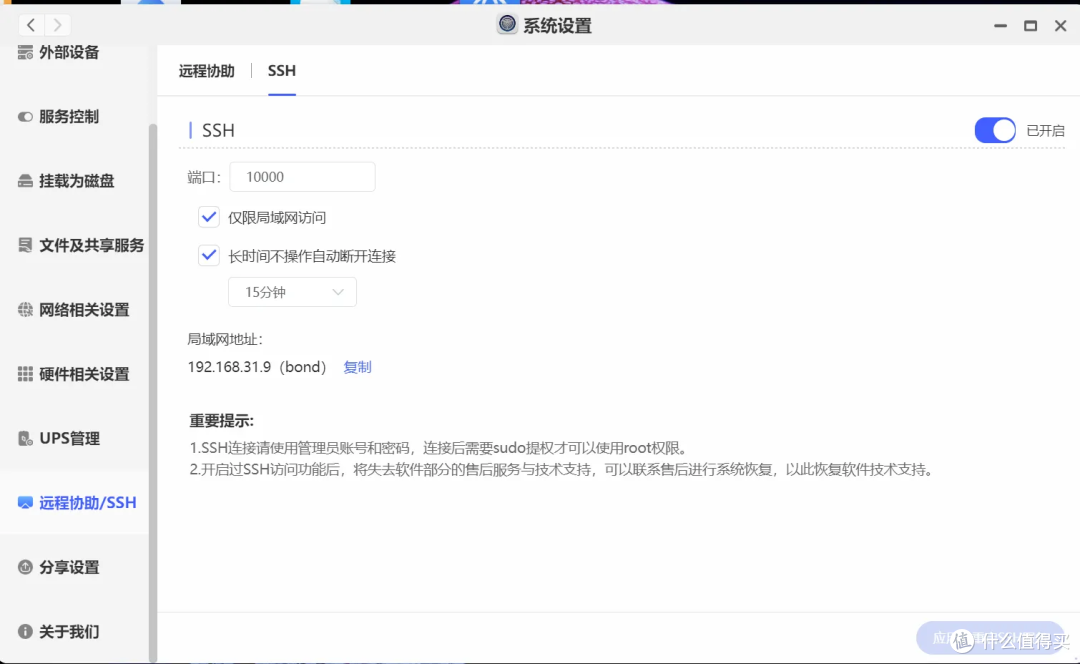Click the port input showing 10000
The width and height of the screenshot is (1080, 664).
[302, 176]
